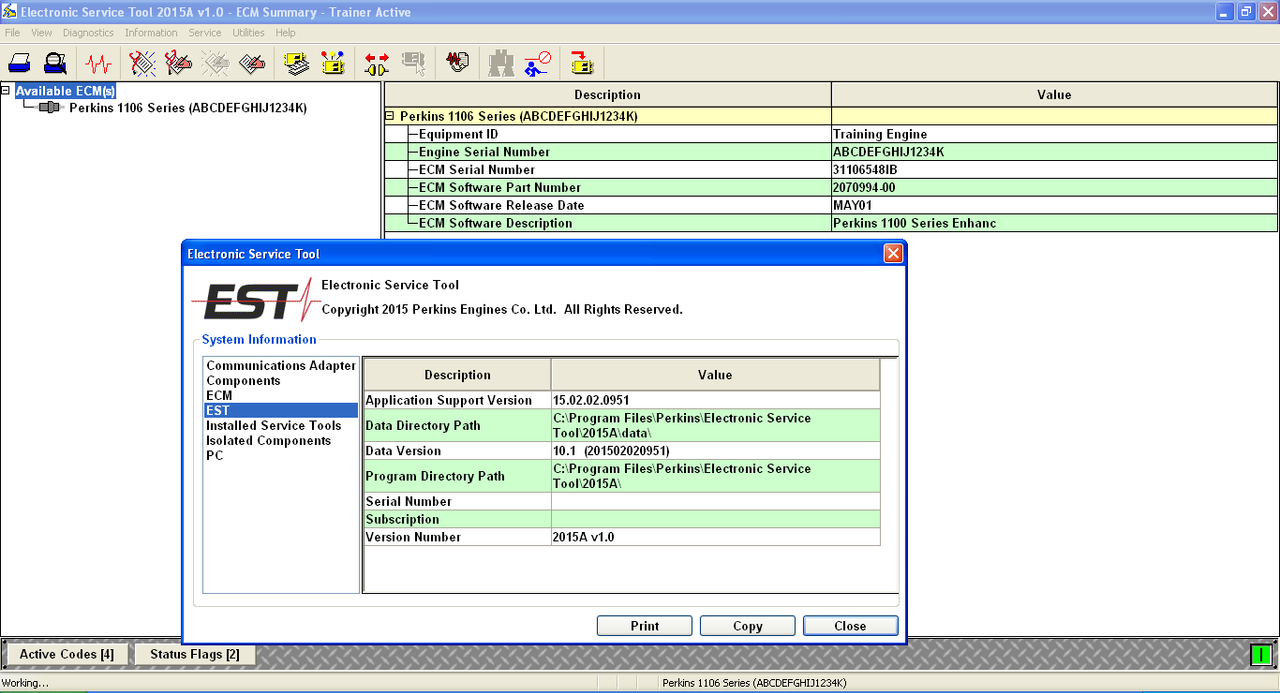The width and height of the screenshot is (1280, 693).
Task: Click the green communication status indicator
Action: (x=1261, y=655)
